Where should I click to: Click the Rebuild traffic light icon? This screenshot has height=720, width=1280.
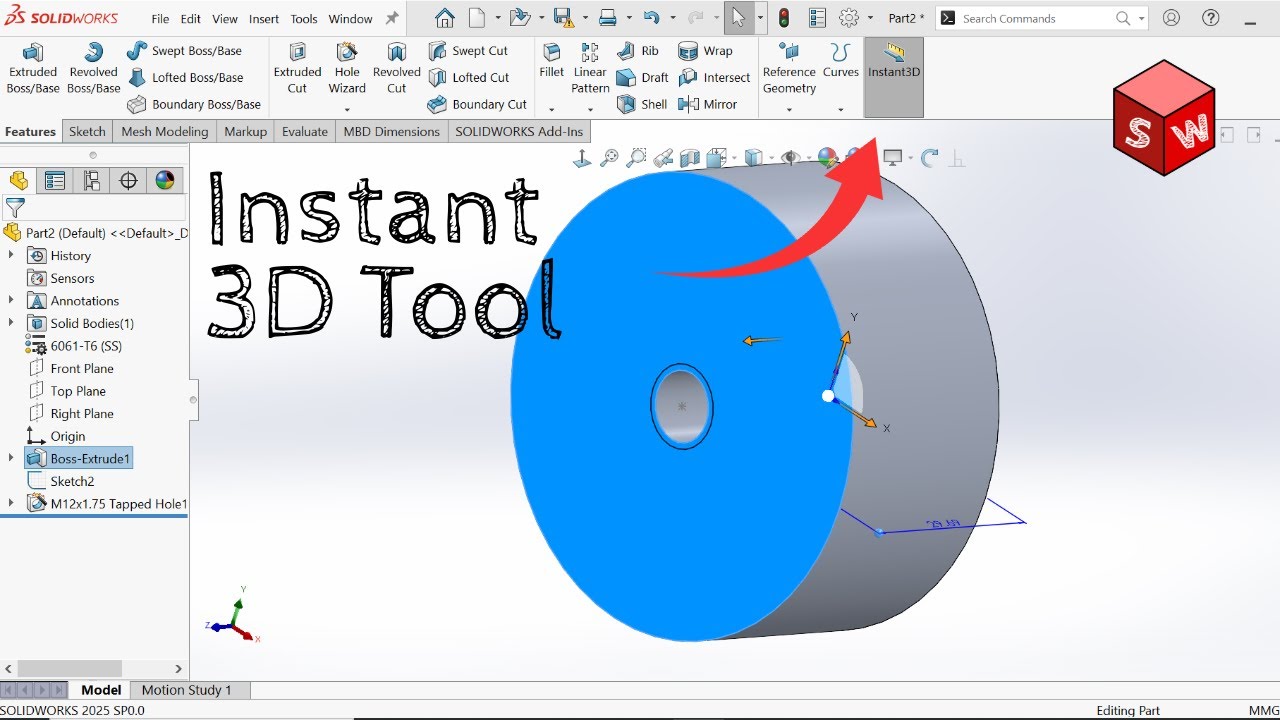click(x=784, y=18)
